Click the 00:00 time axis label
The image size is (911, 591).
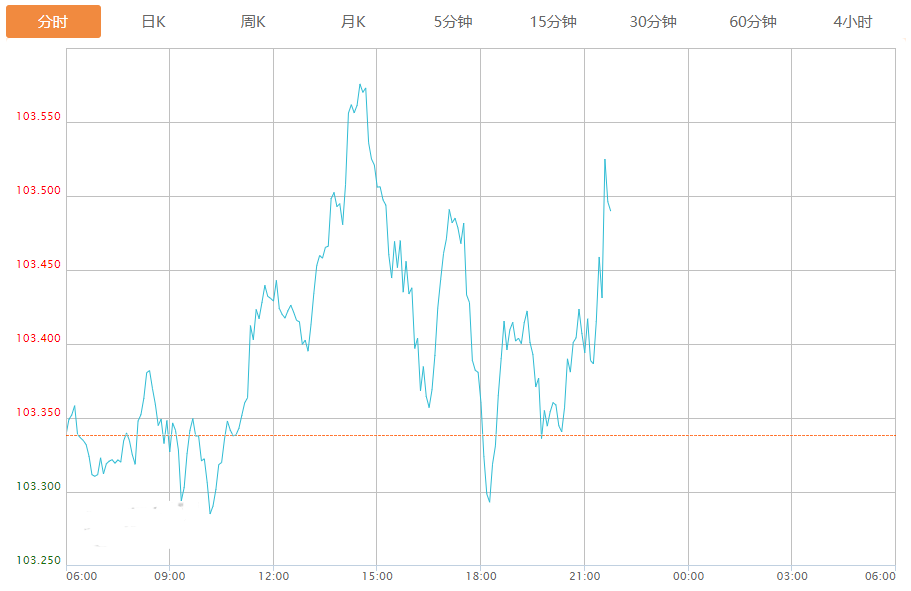[688, 577]
